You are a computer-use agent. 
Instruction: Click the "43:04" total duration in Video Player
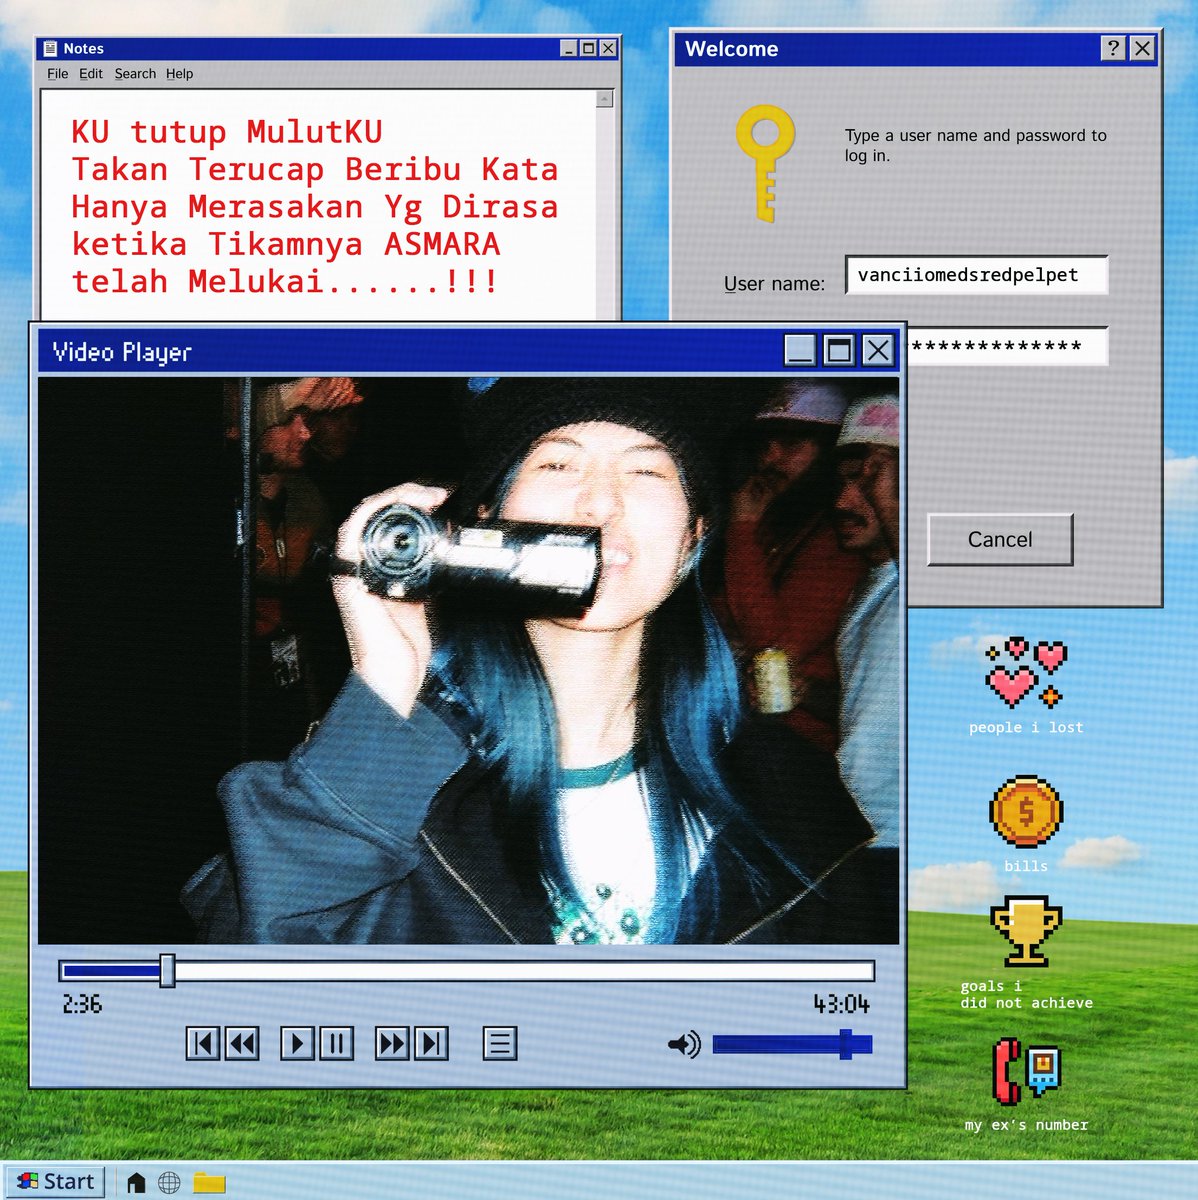tap(841, 1004)
